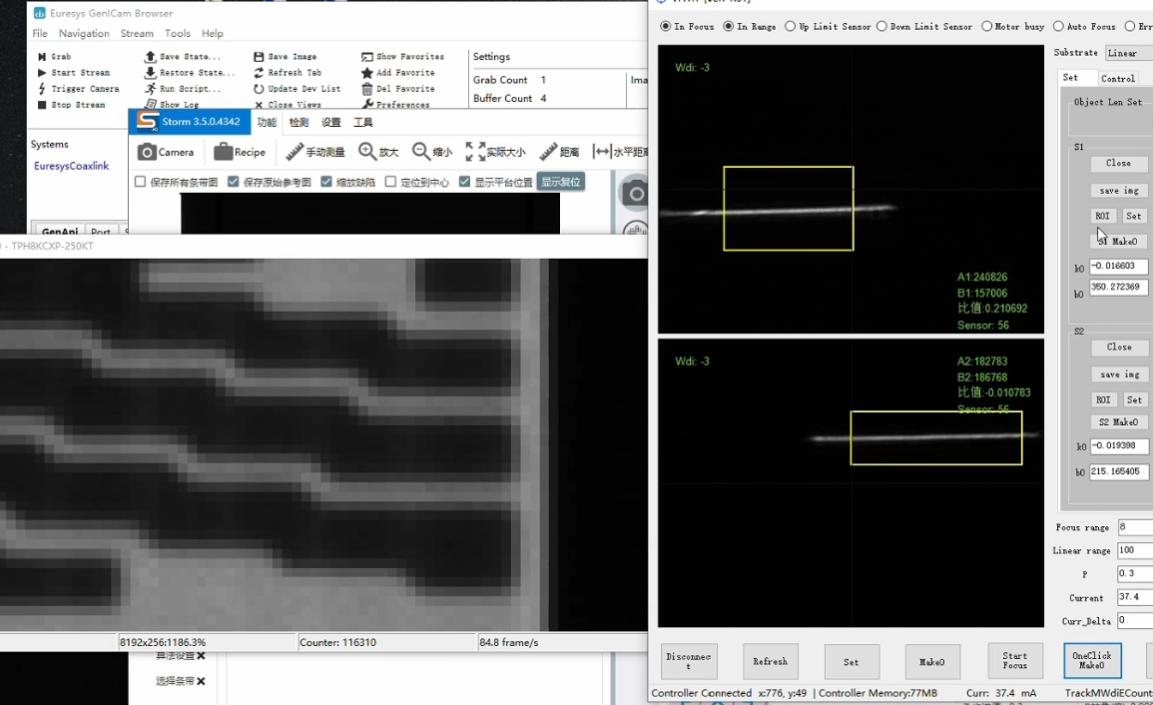Switch to the 设置 tab in Storm
Viewport: 1153px width, 705px height.
pos(331,122)
